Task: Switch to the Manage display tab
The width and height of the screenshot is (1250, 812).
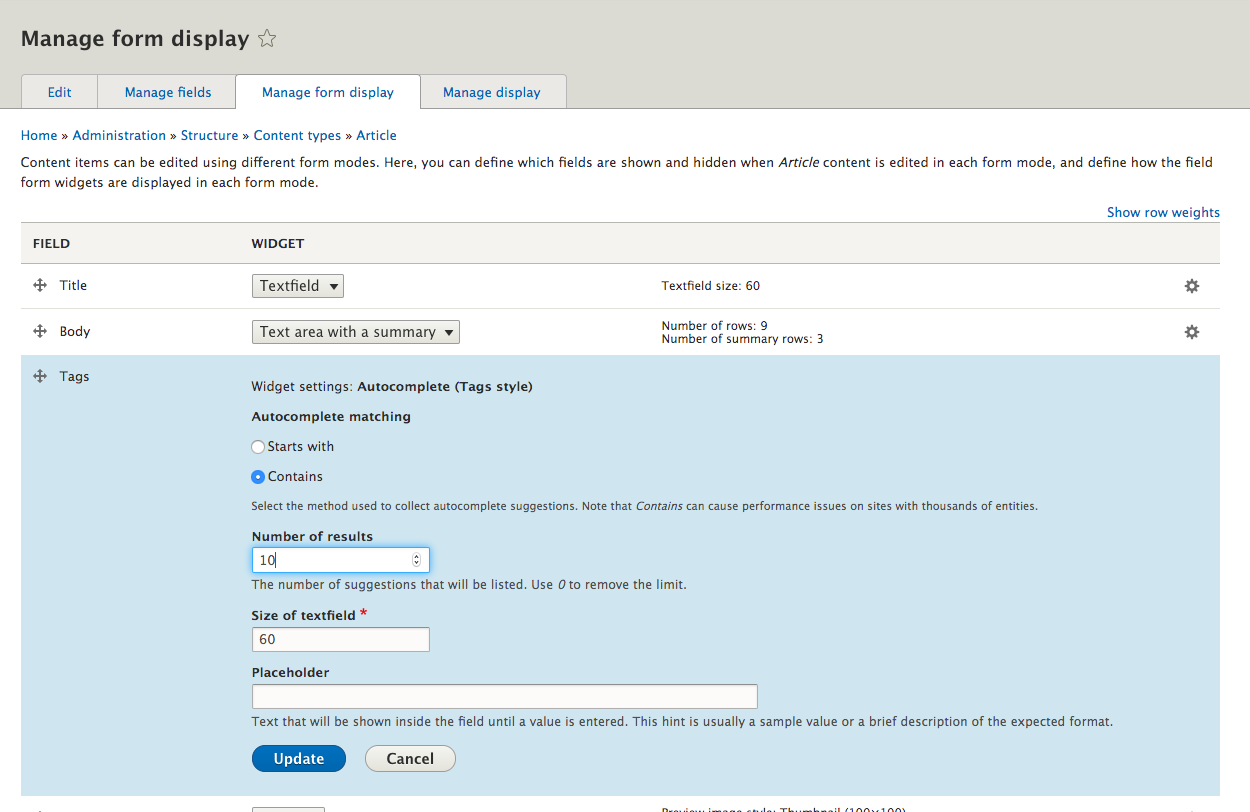Action: click(x=493, y=91)
